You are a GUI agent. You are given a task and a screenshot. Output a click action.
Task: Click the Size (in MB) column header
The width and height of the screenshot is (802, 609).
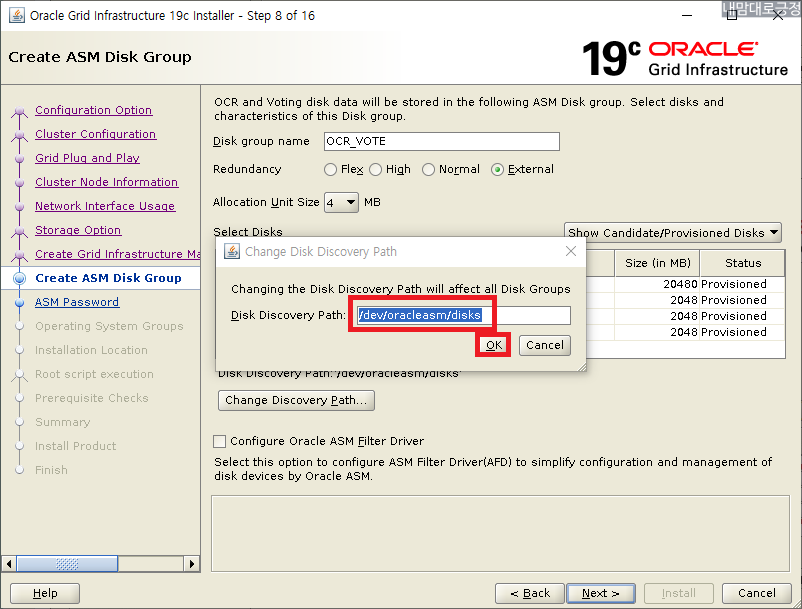point(658,263)
